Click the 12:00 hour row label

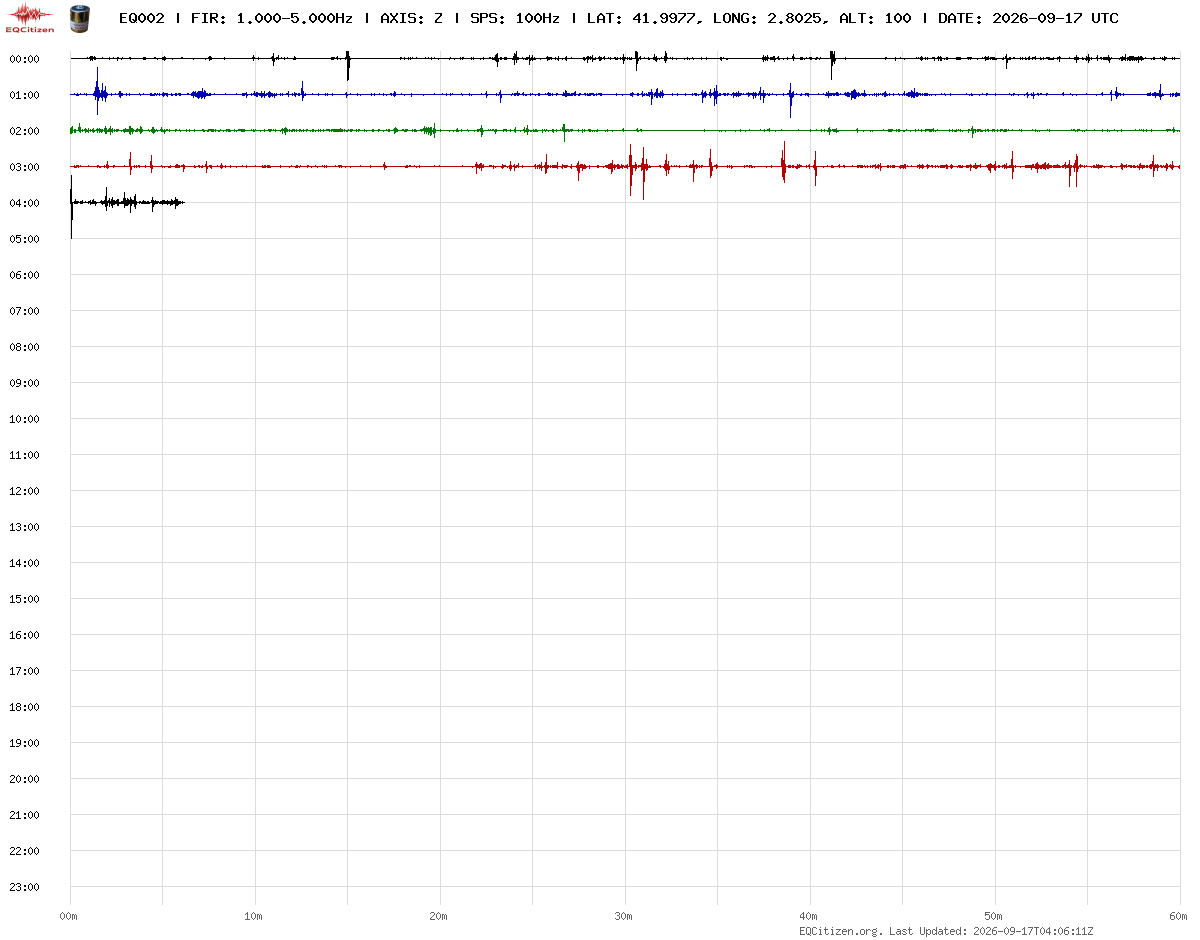(x=24, y=491)
